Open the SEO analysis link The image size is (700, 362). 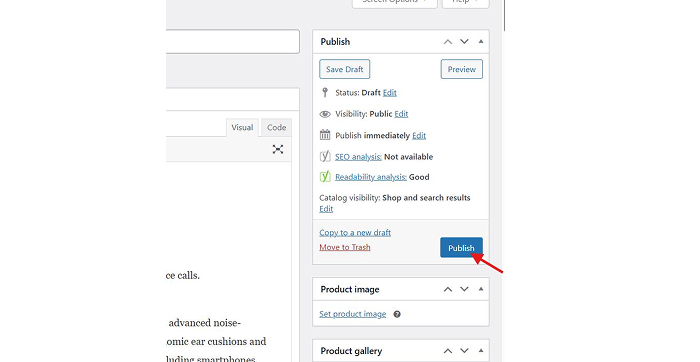tap(358, 157)
